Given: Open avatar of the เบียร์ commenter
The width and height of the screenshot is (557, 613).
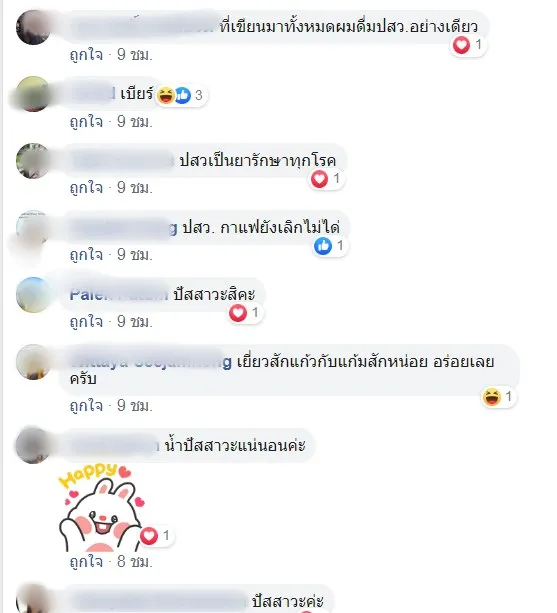Looking at the screenshot, I should [33, 94].
